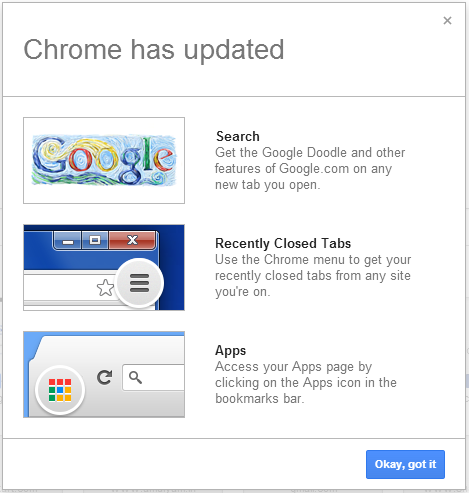Click the Okay, got it button
The image size is (469, 493).
click(405, 464)
